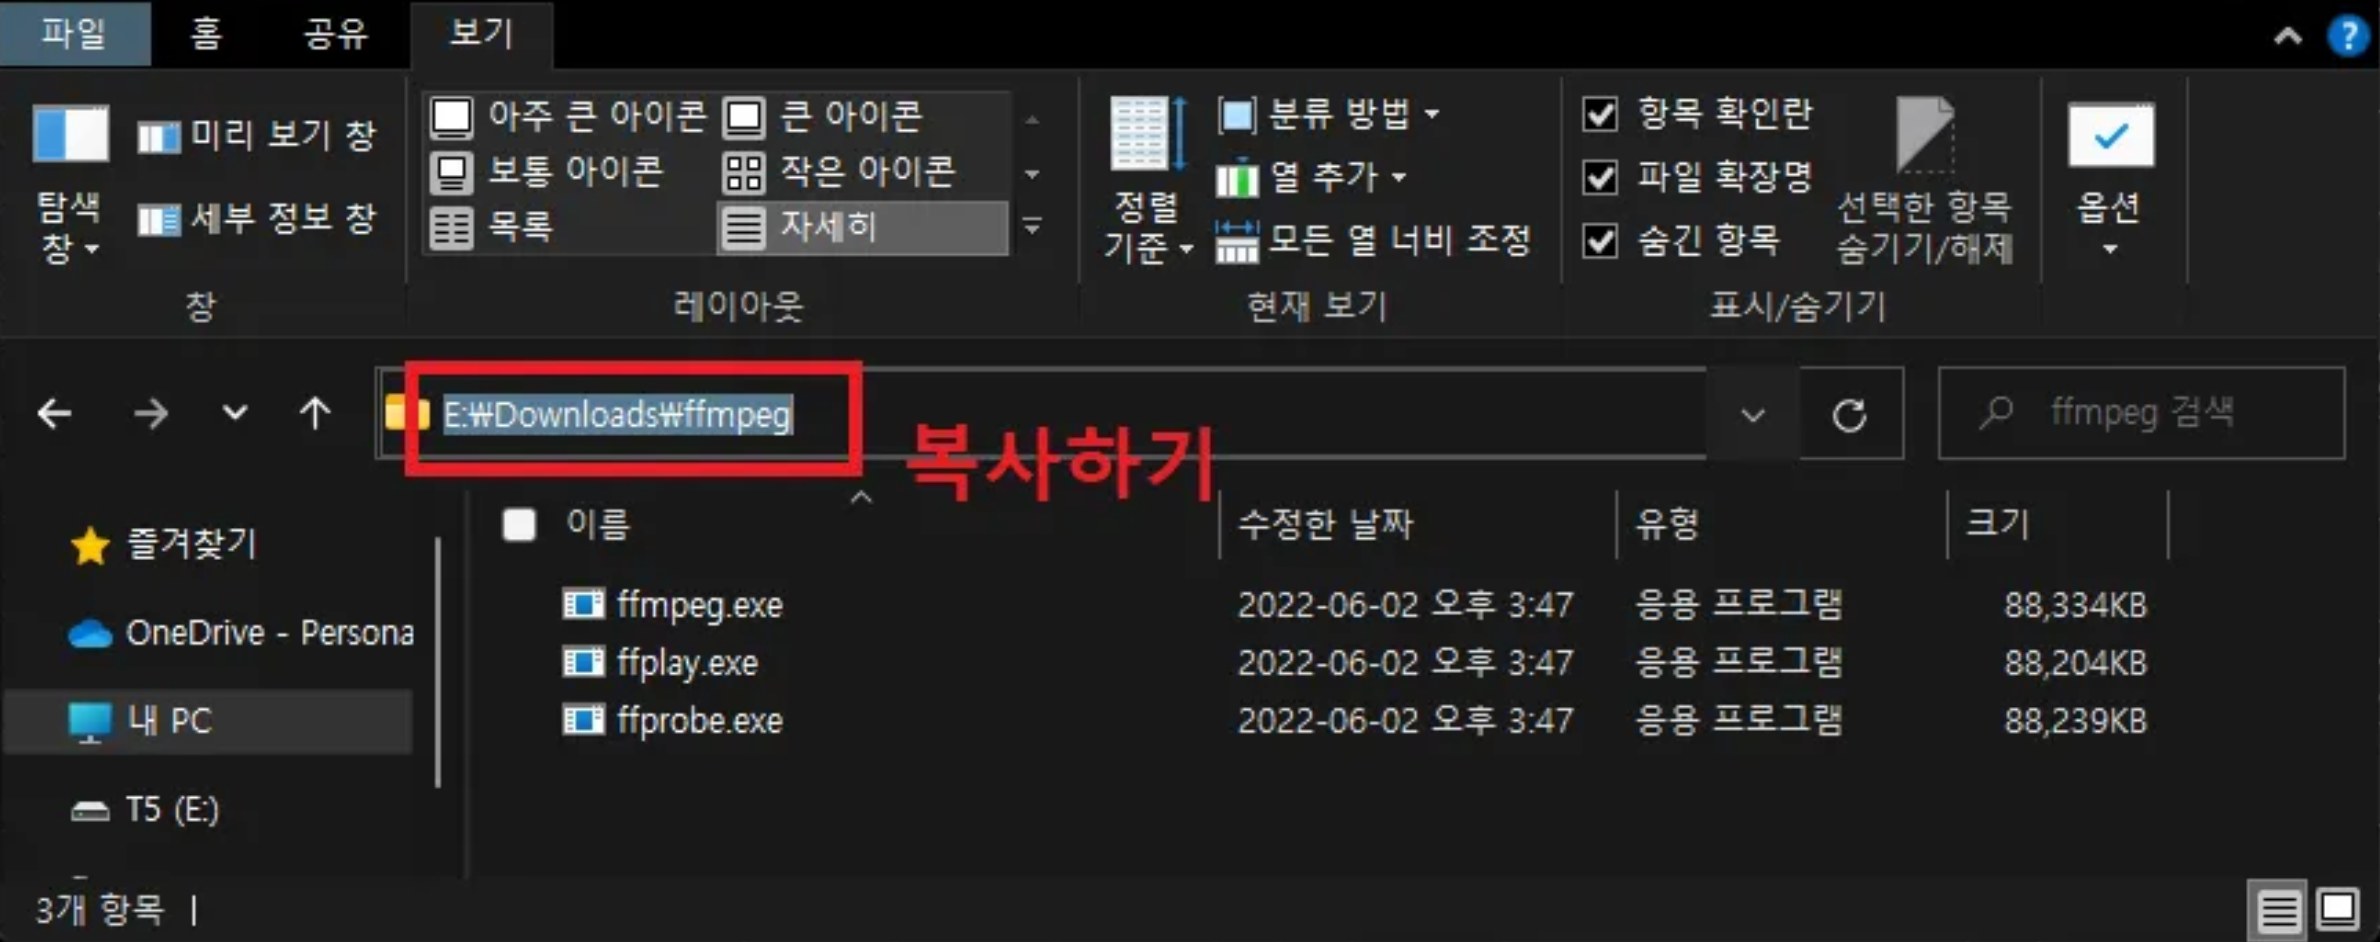The height and width of the screenshot is (942, 2380).
Task: Click the address bar path E:\Downloads\ffmpeg
Action: pyautogui.click(x=618, y=414)
